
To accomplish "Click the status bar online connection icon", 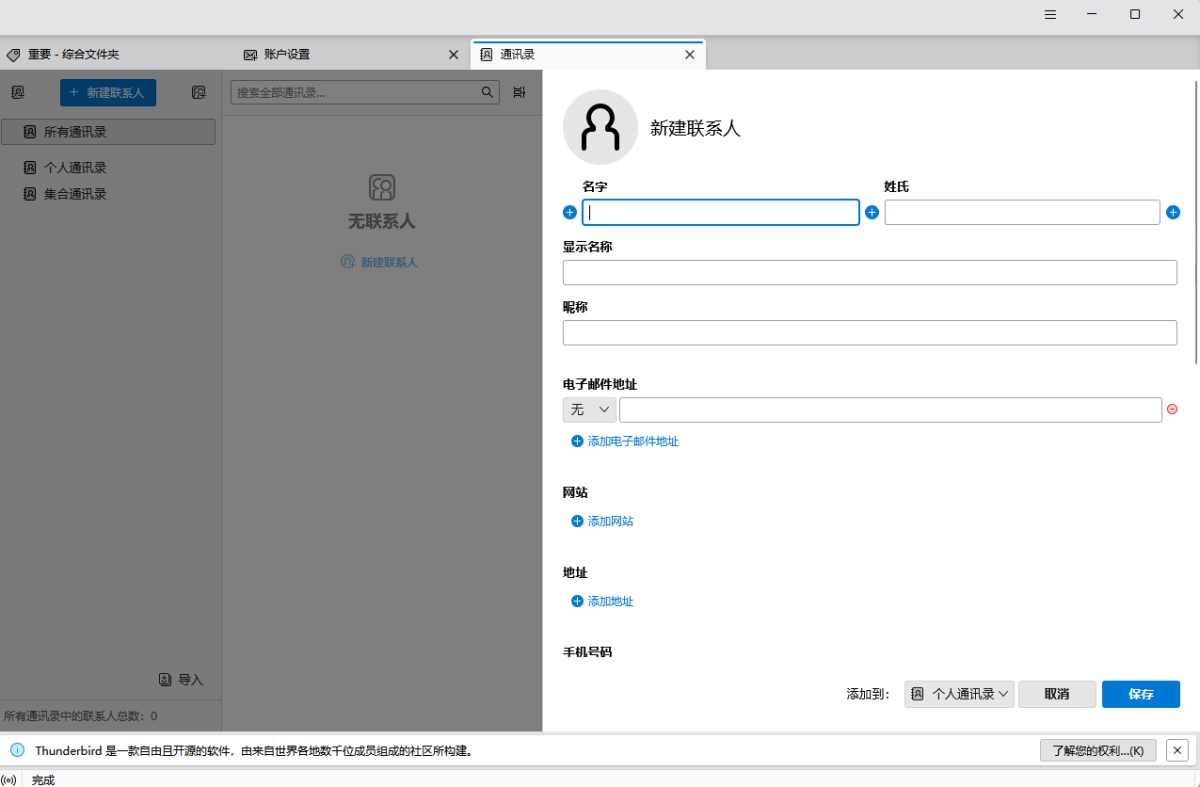I will [10, 780].
